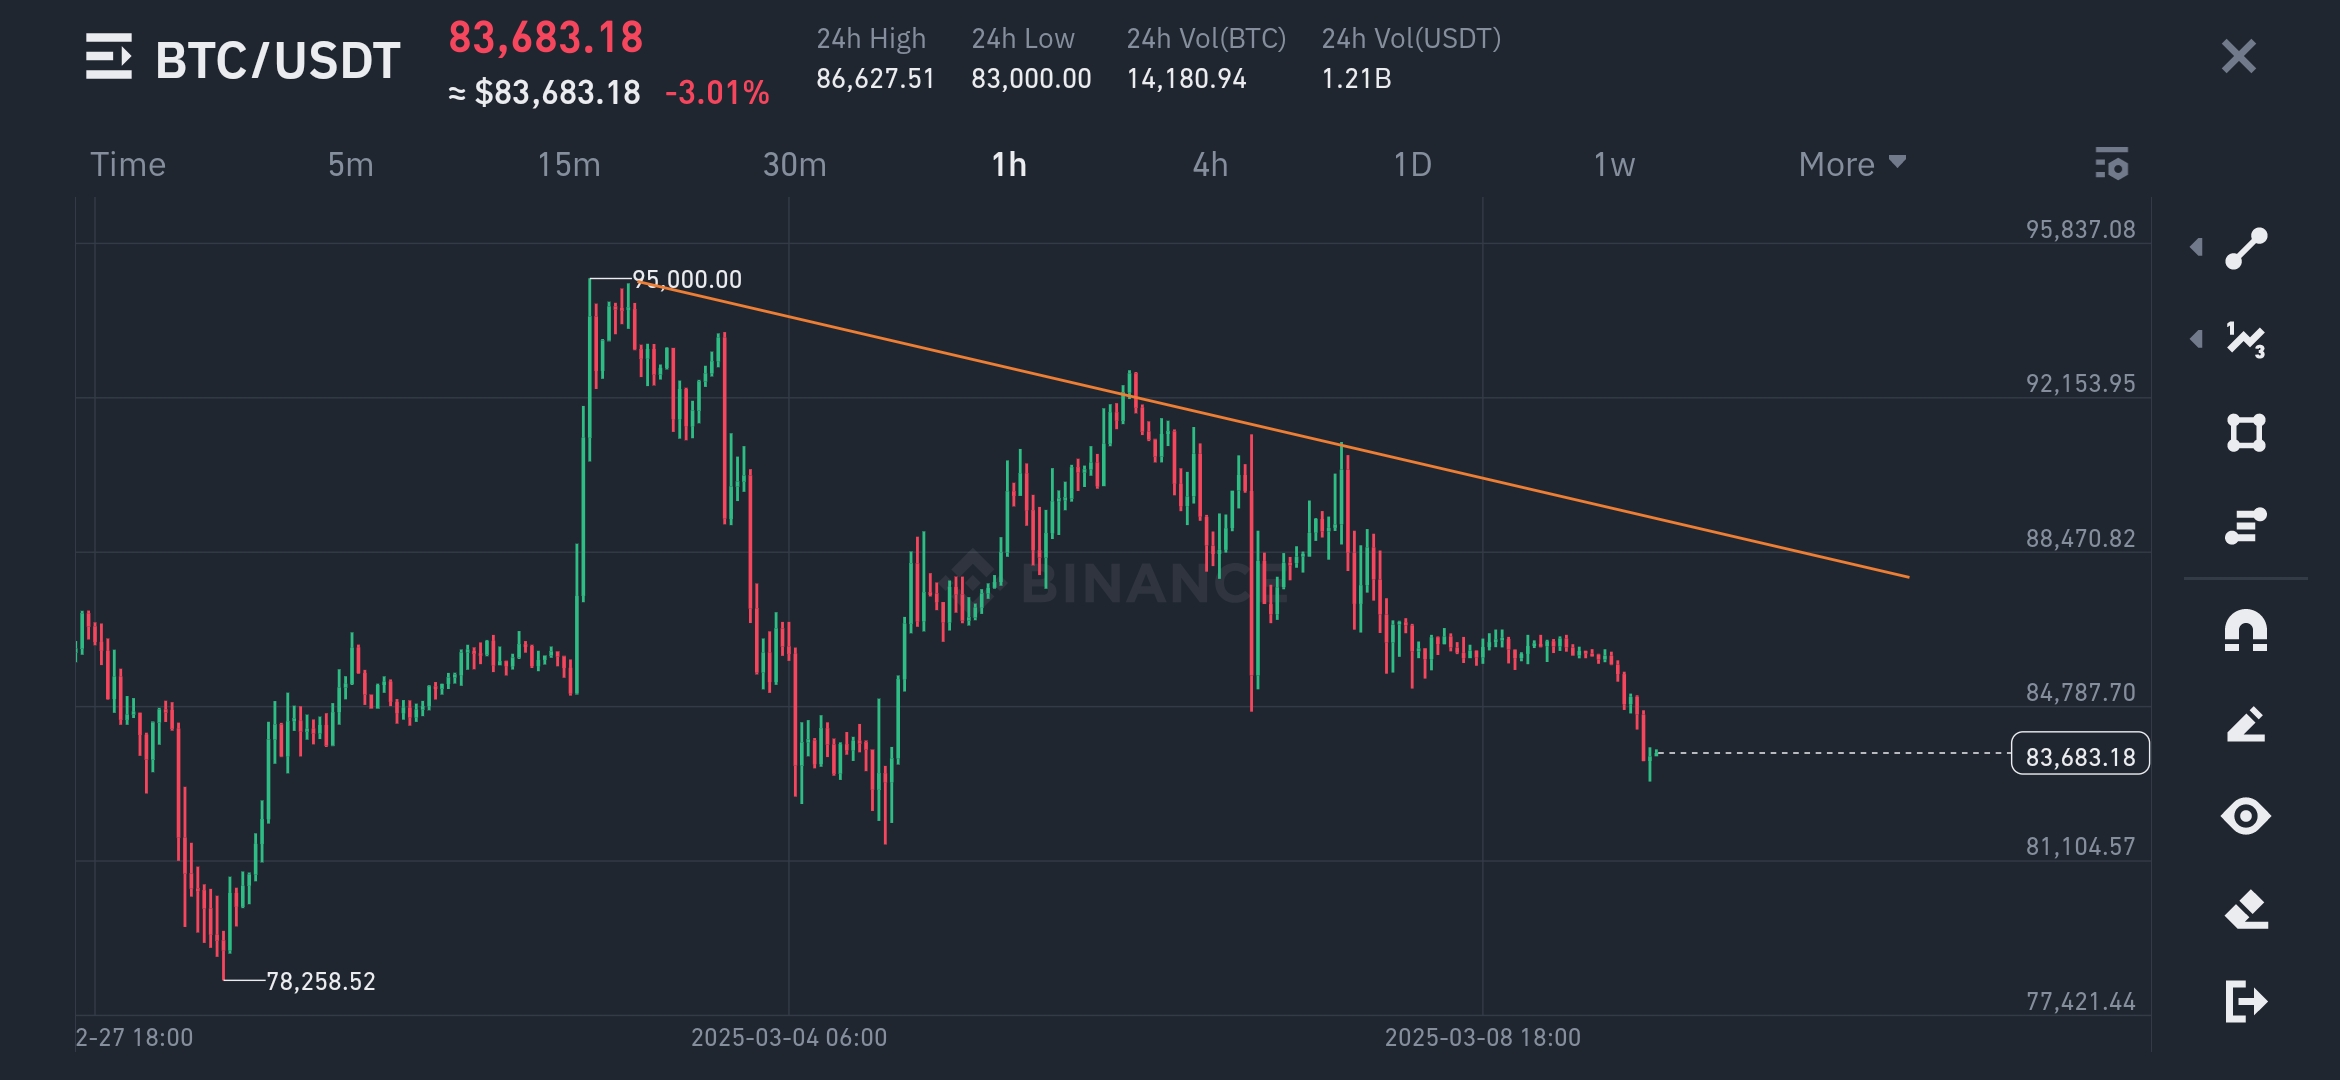Expand the More timeframes dropdown
Screen dimensions: 2340x1080
(1852, 164)
